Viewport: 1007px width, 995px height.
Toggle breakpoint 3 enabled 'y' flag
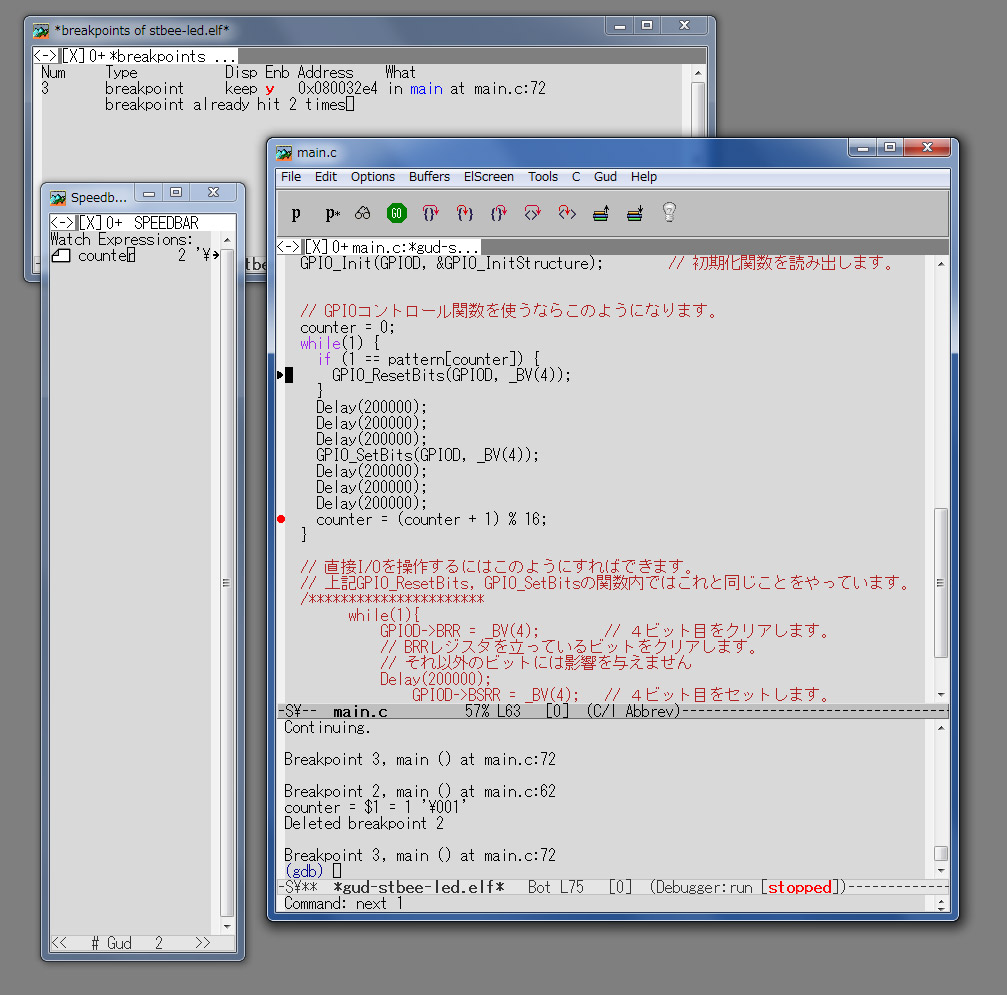click(x=269, y=89)
